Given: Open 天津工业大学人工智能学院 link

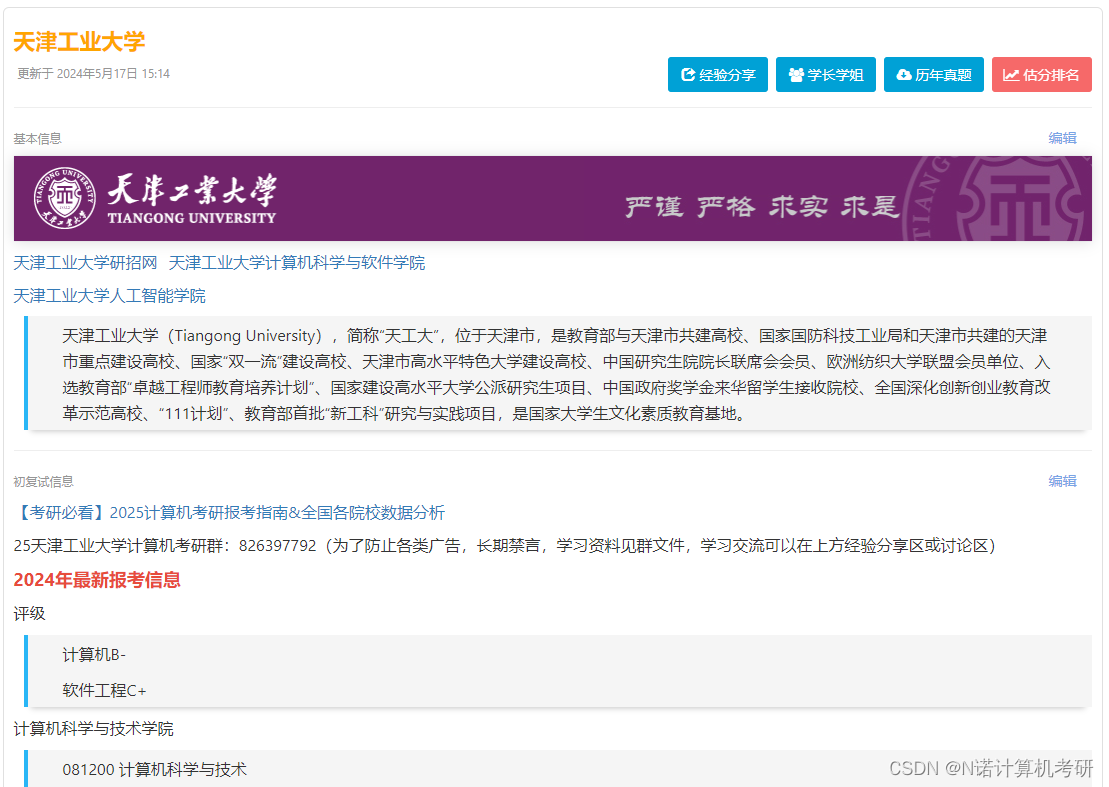Looking at the screenshot, I should (109, 296).
